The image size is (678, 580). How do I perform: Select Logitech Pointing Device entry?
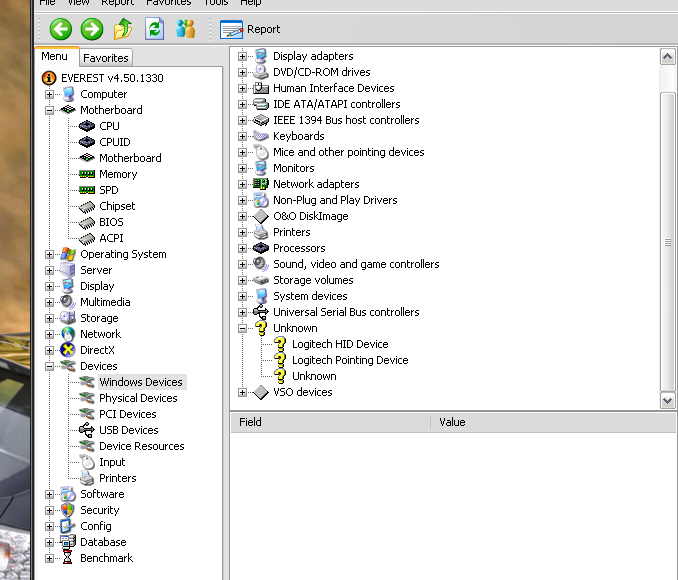tap(350, 360)
